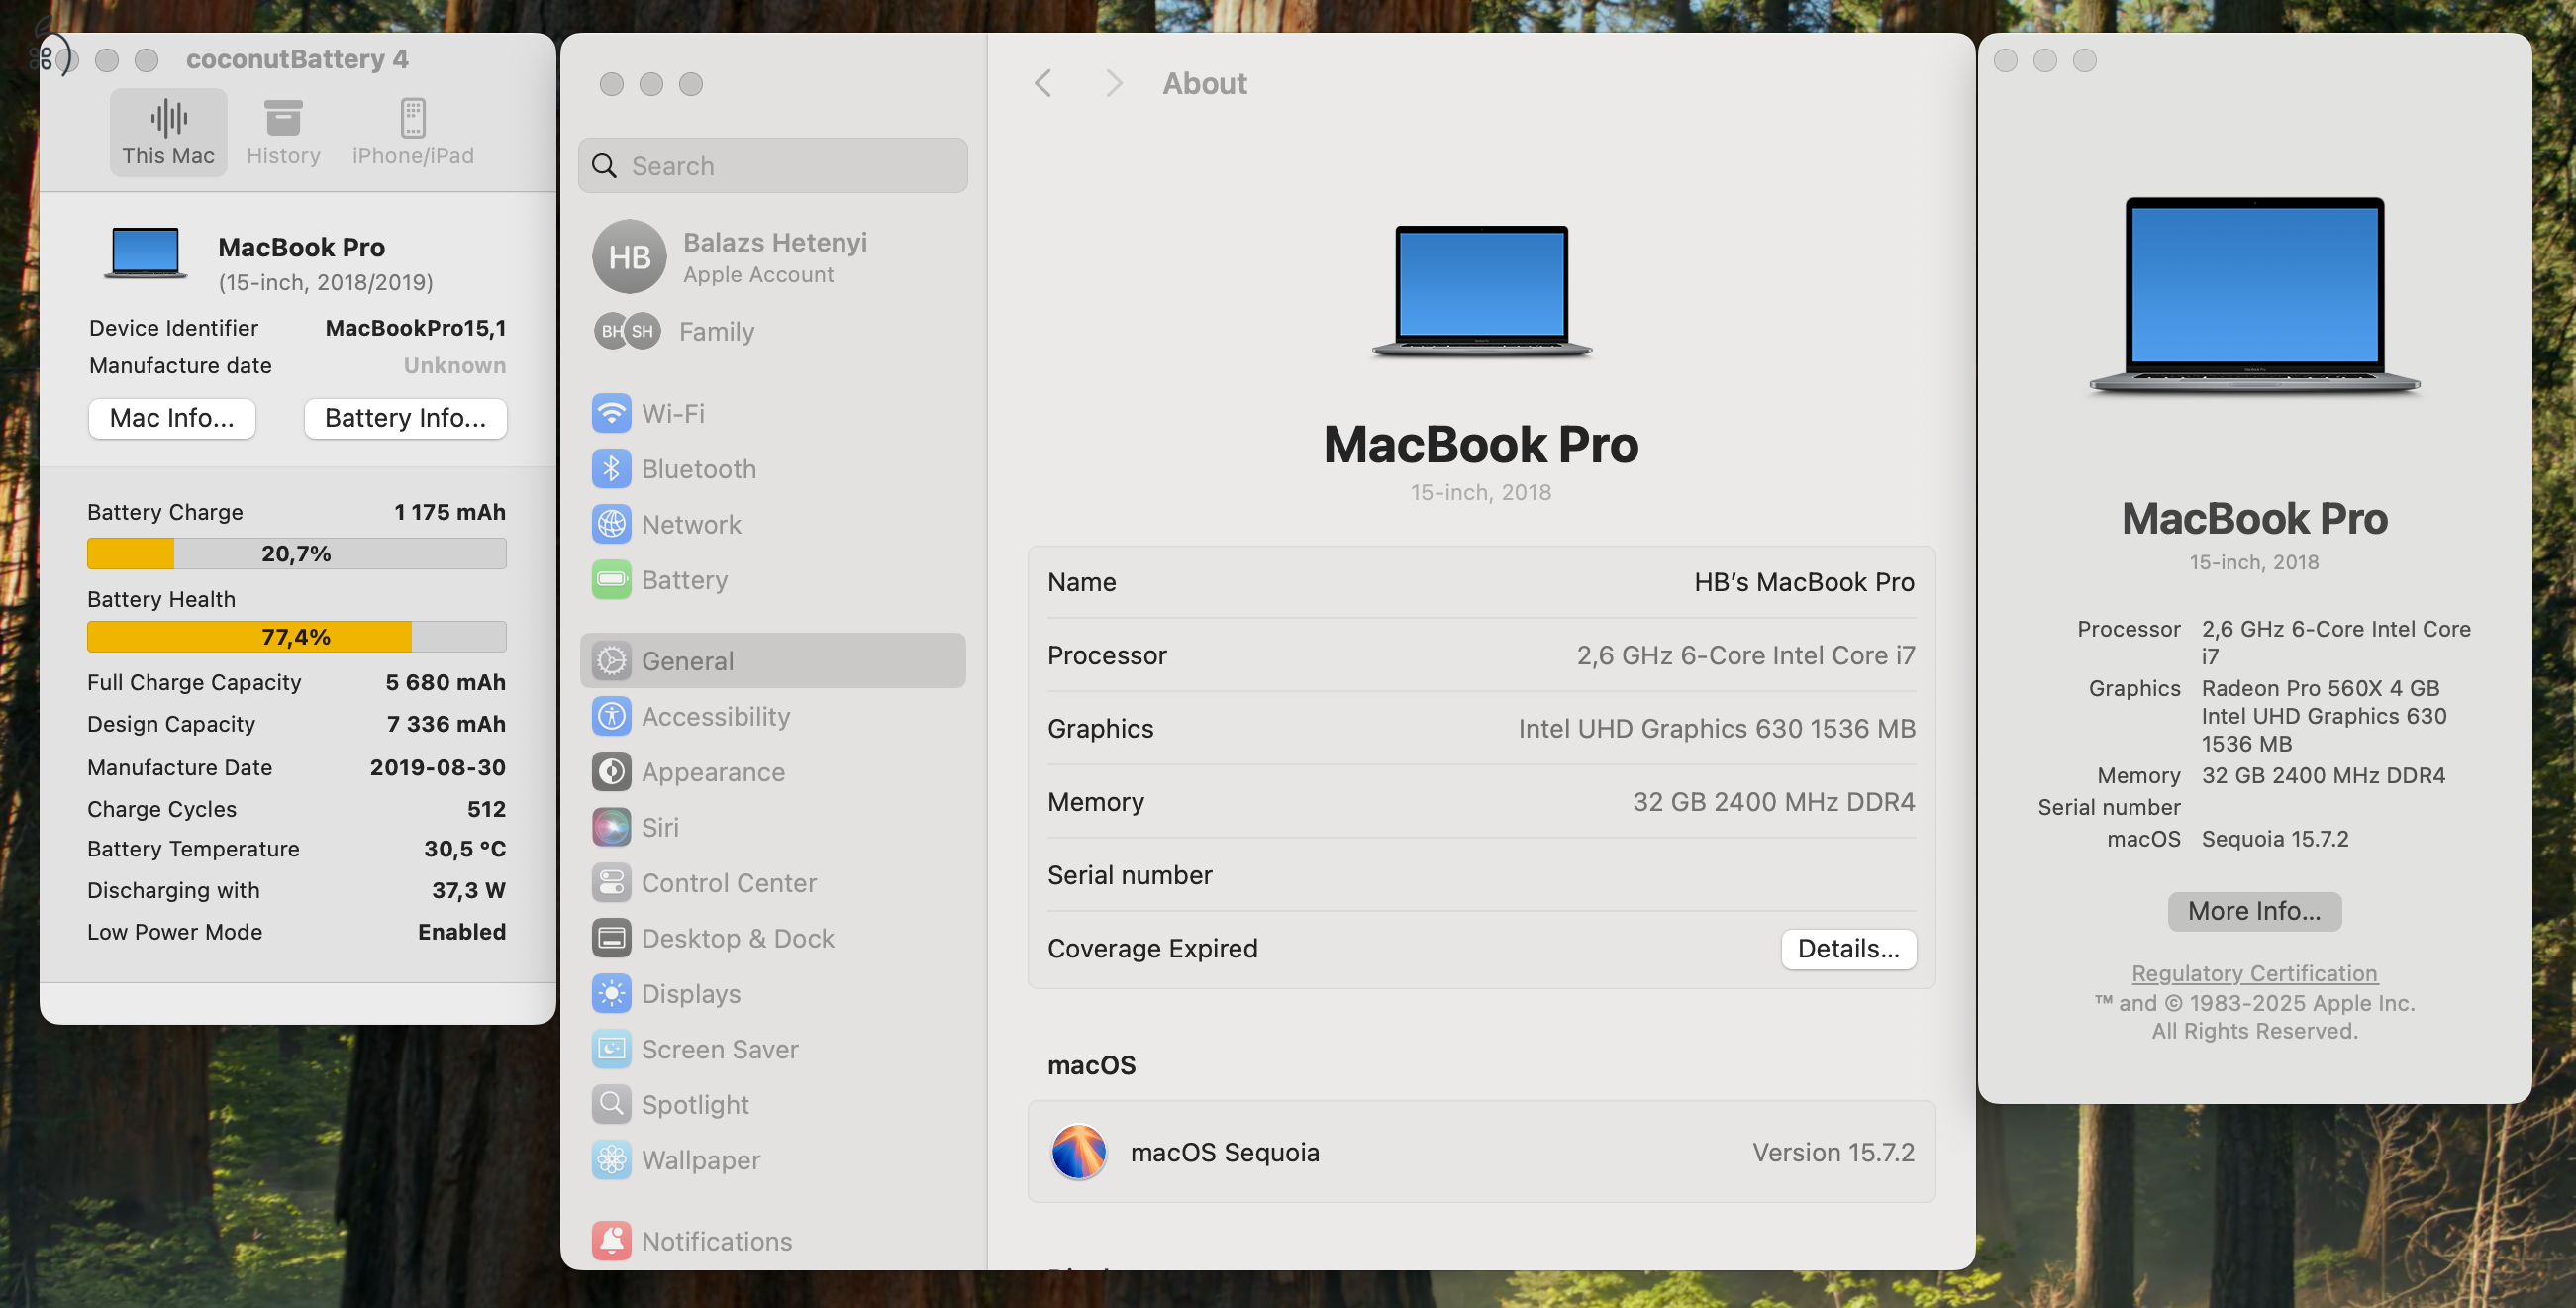
Task: Open Battery settings in the sidebar
Action: pyautogui.click(x=684, y=579)
